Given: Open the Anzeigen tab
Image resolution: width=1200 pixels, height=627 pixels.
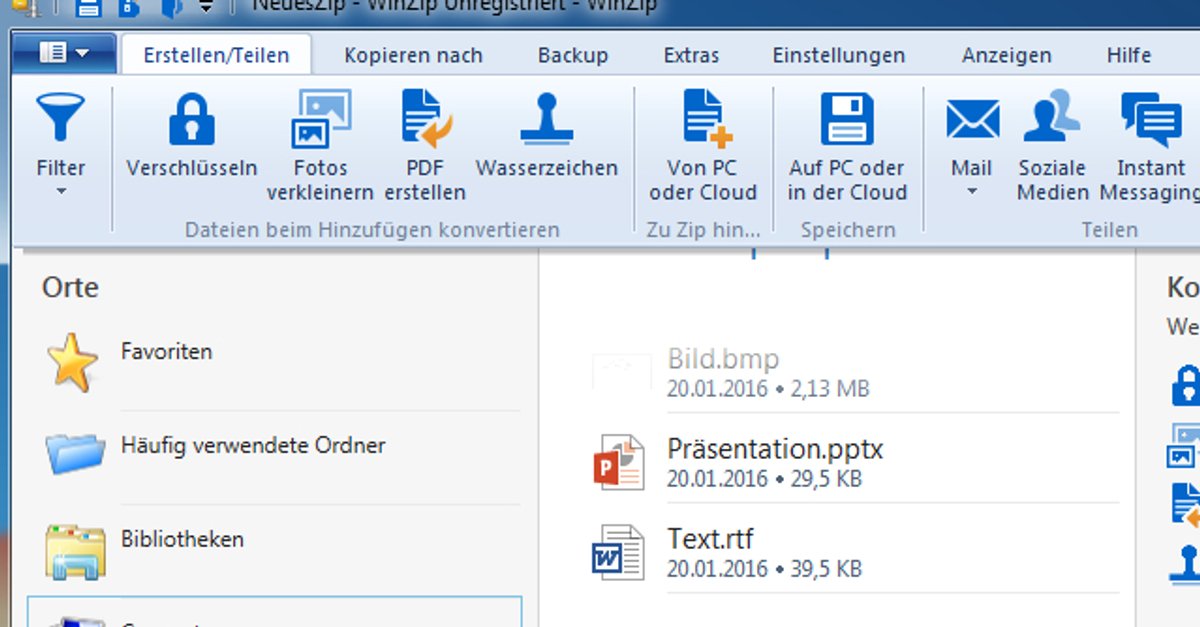Looking at the screenshot, I should 1006,55.
